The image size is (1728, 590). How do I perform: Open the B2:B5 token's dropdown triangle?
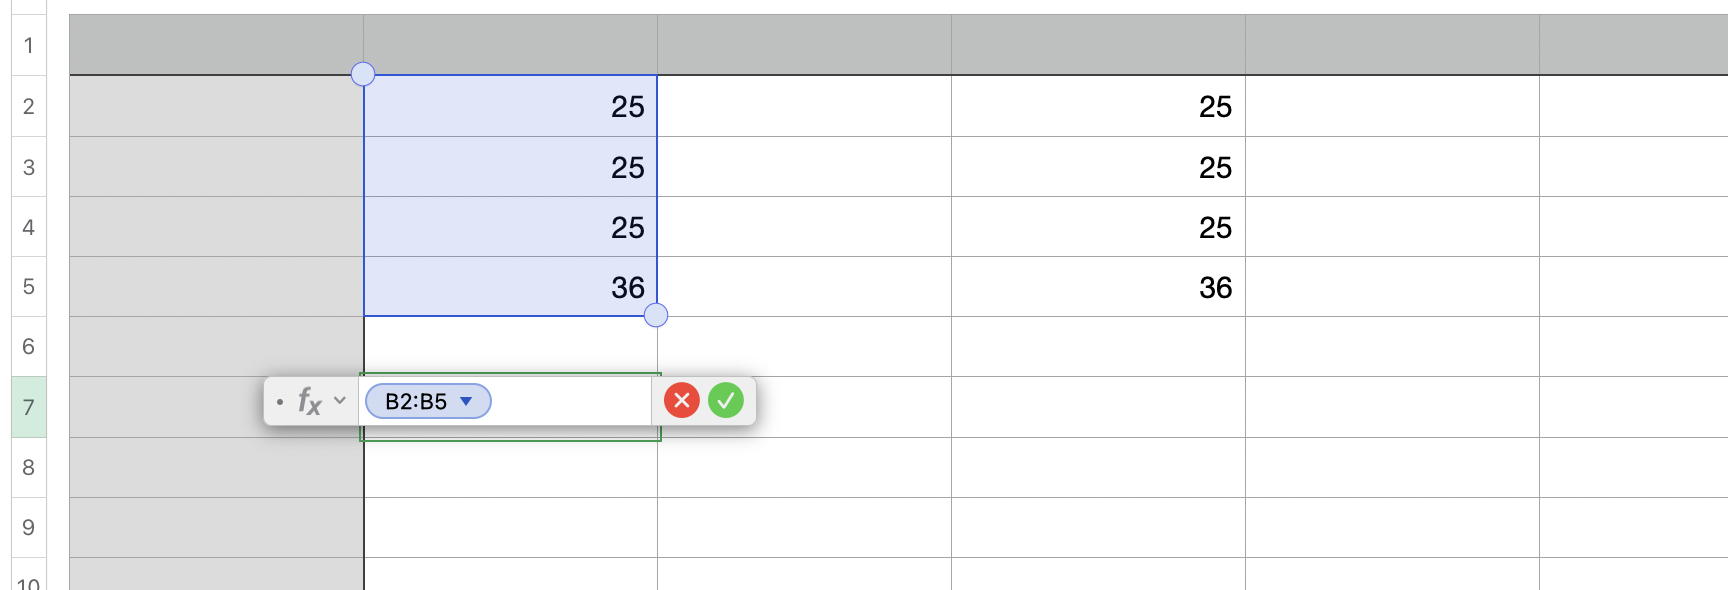pyautogui.click(x=466, y=401)
